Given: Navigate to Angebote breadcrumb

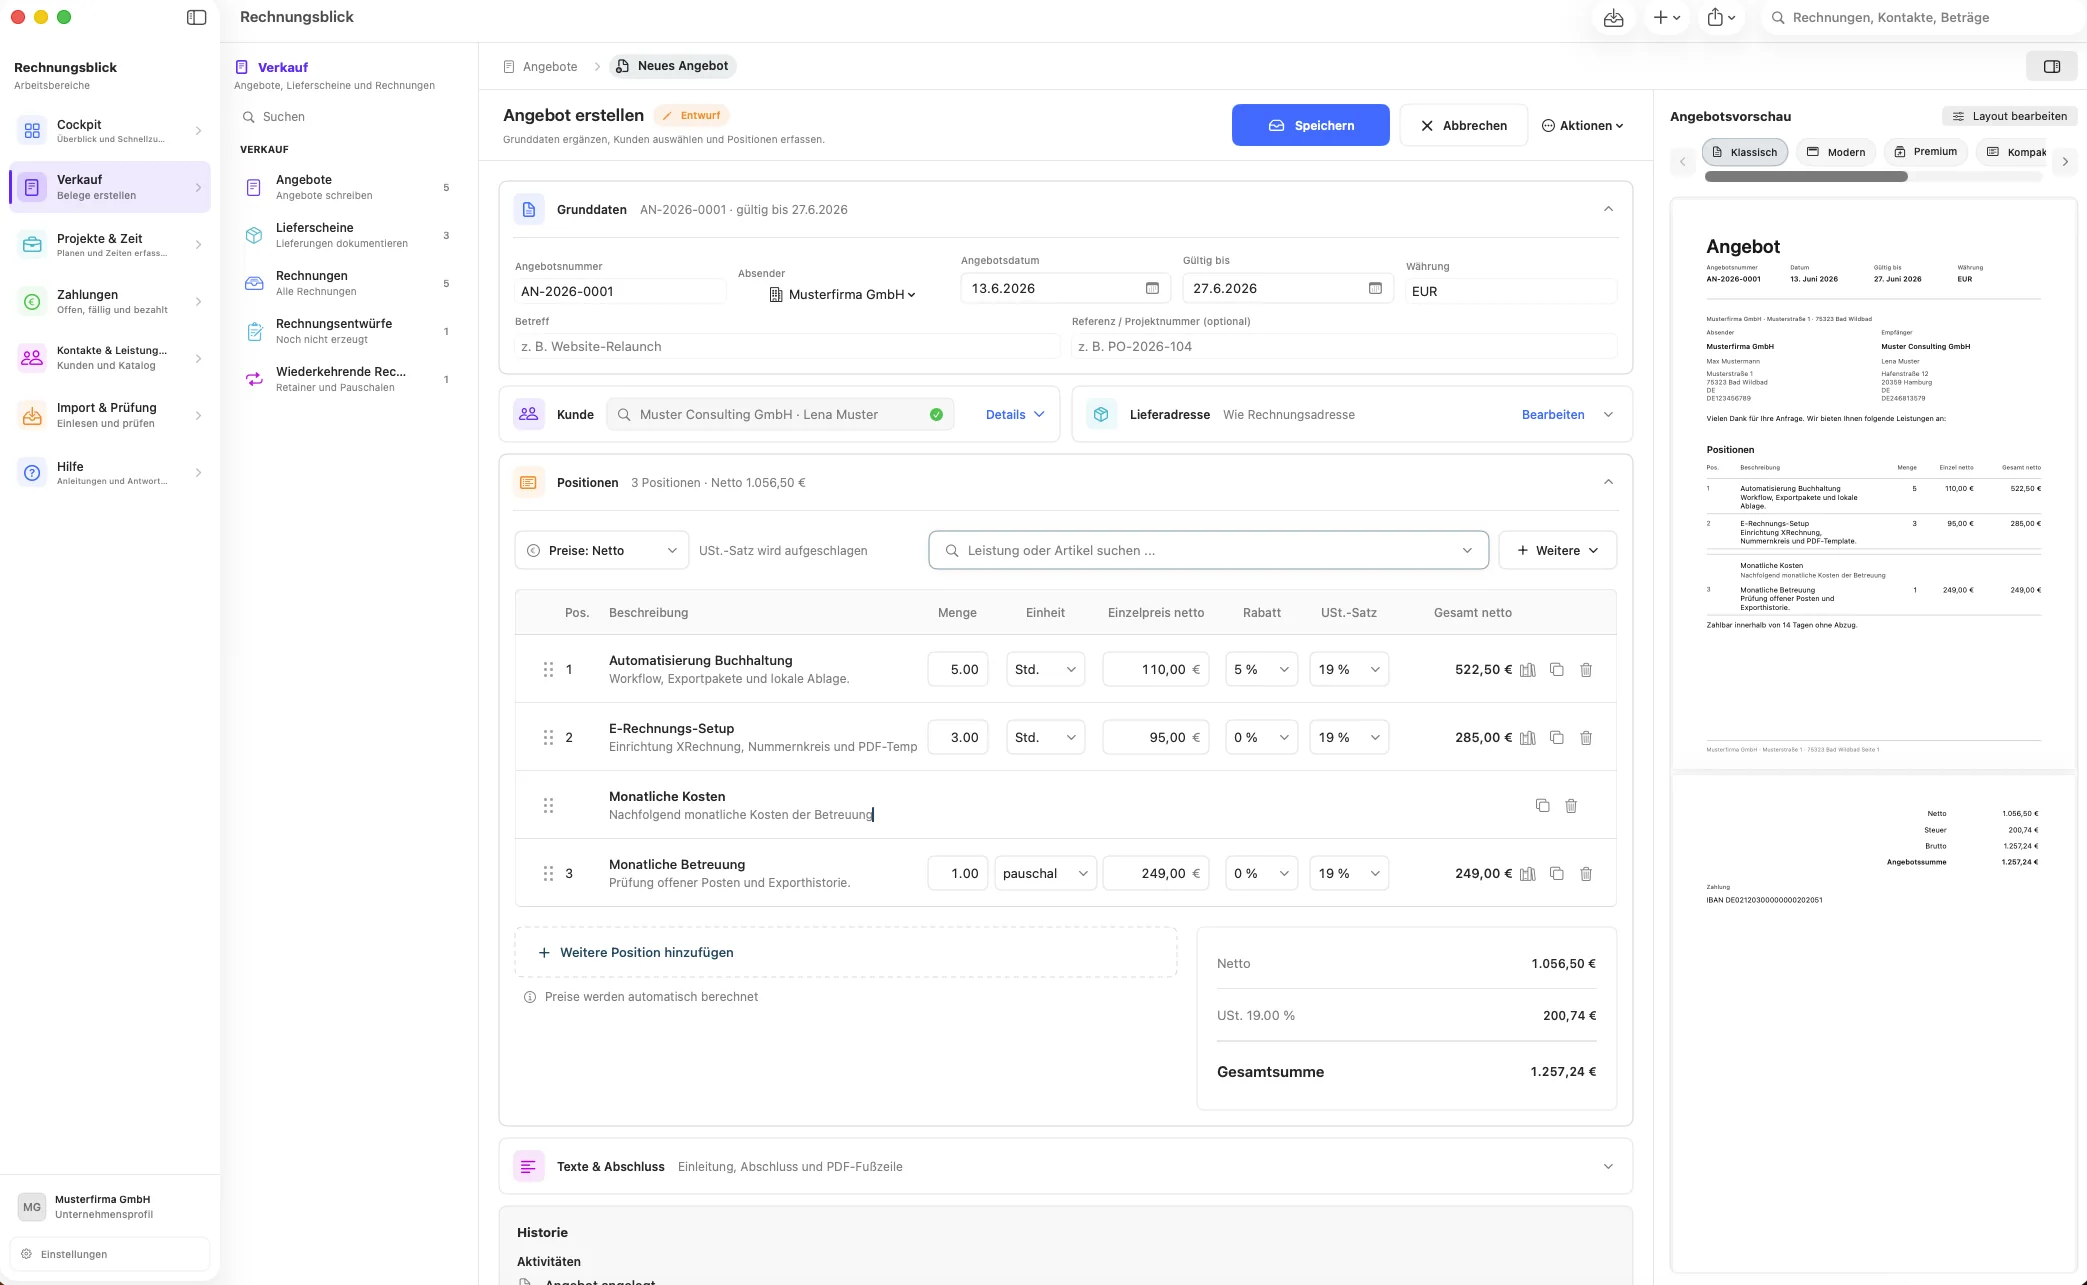Looking at the screenshot, I should click(x=540, y=67).
